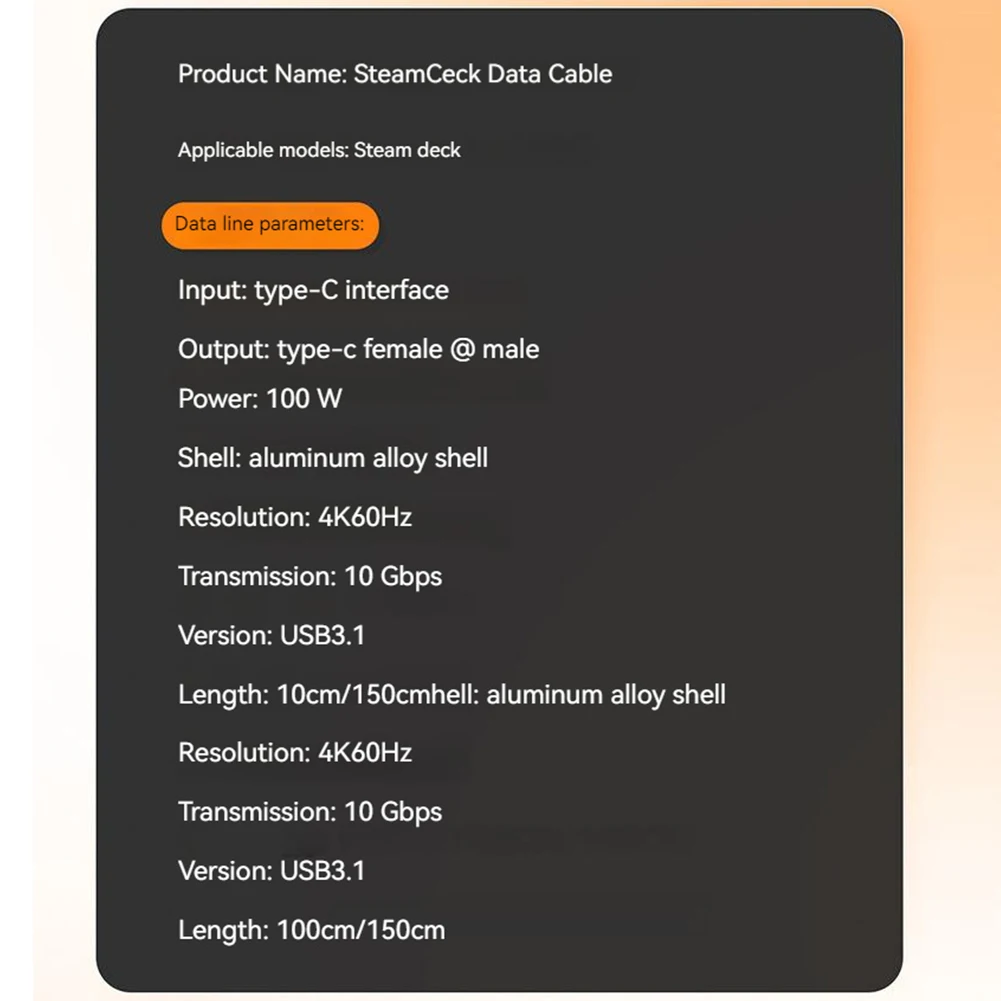This screenshot has width=1001, height=1001.
Task: Select the Applicable models: Steam deck text
Action: point(318,150)
